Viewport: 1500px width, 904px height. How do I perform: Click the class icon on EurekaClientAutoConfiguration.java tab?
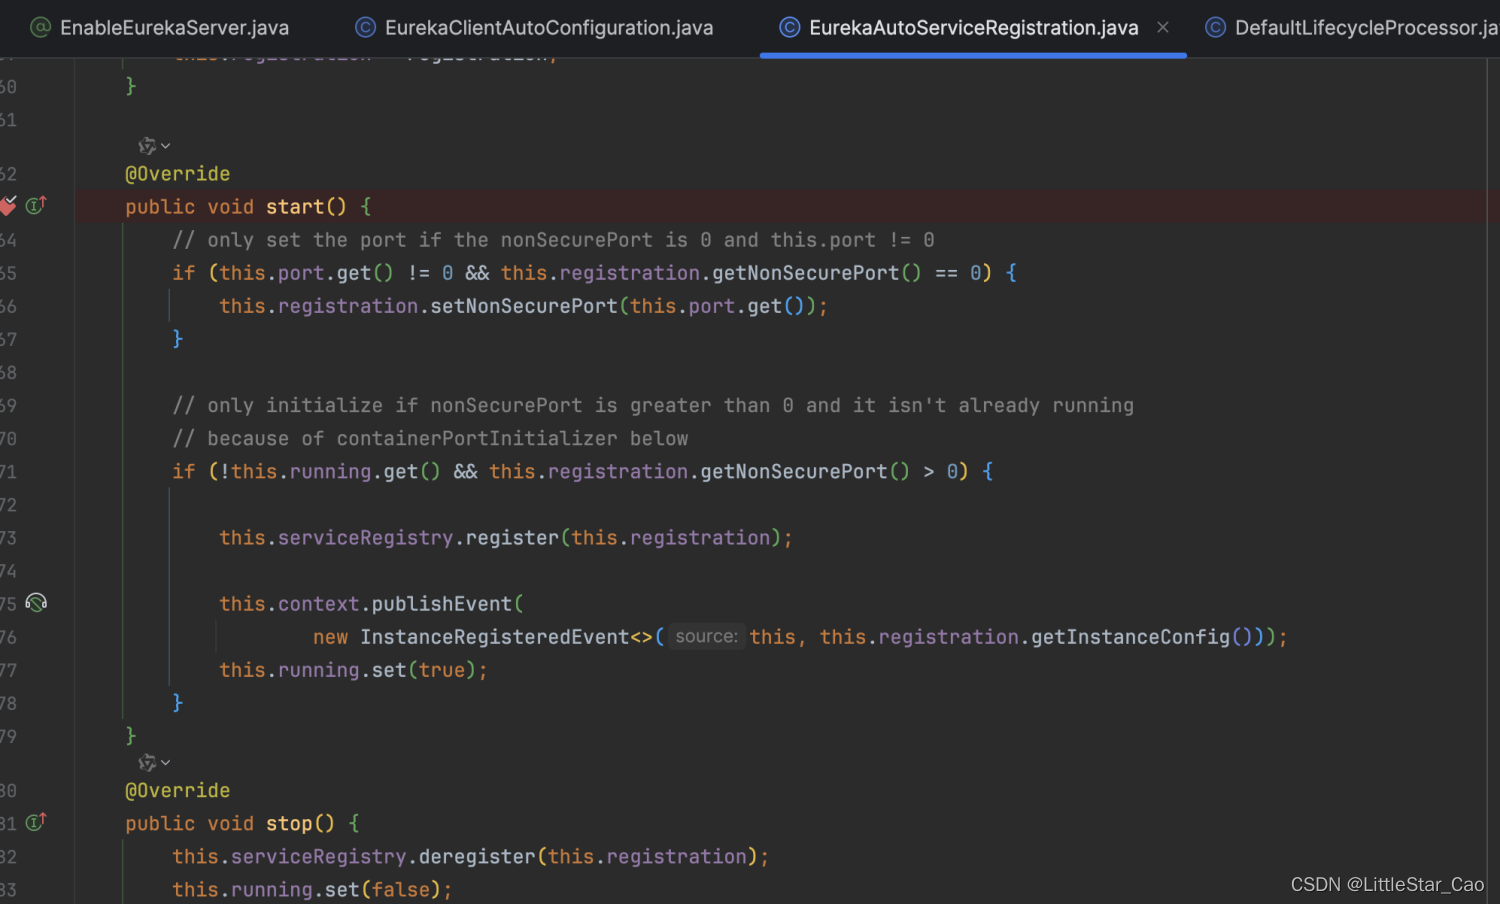pyautogui.click(x=366, y=28)
